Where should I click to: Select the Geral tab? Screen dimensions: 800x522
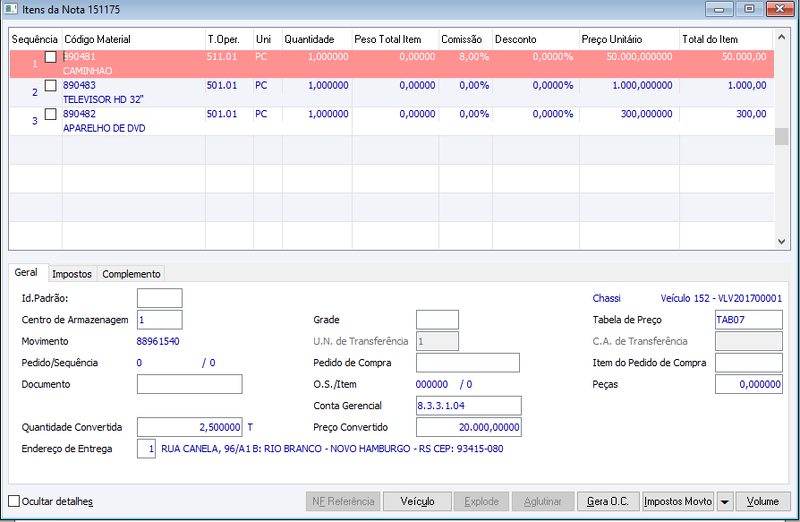tap(26, 272)
